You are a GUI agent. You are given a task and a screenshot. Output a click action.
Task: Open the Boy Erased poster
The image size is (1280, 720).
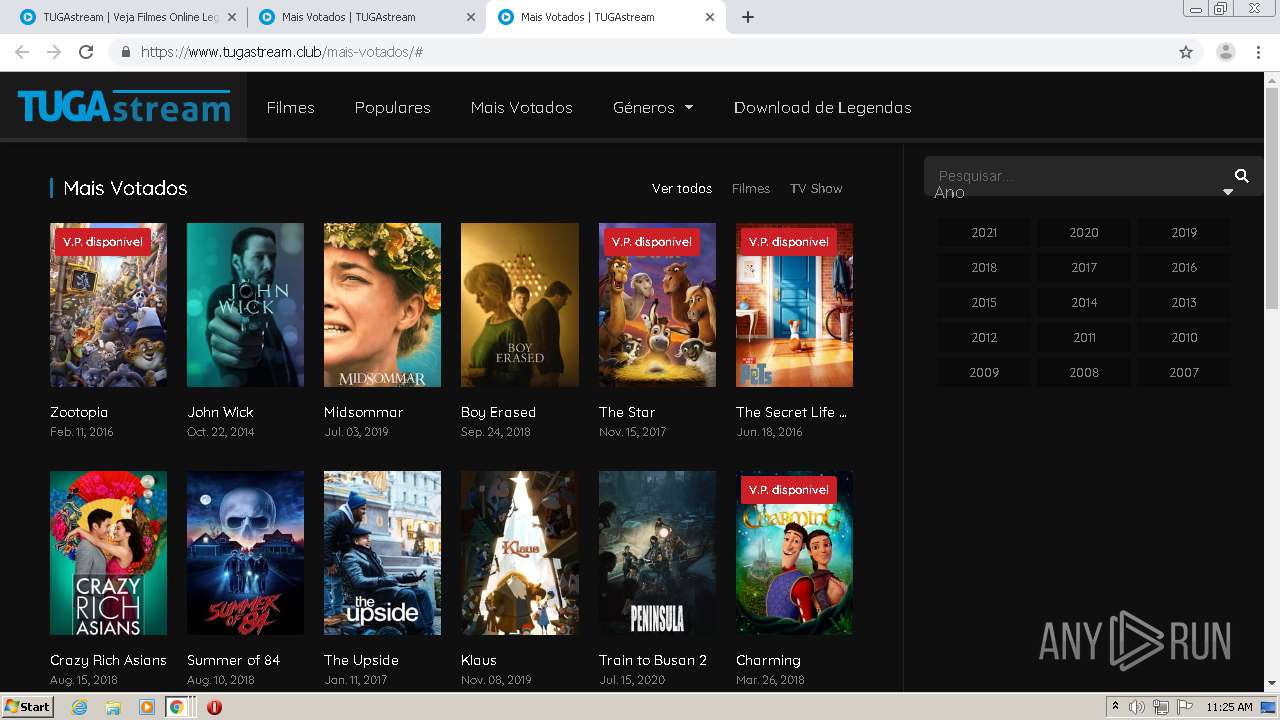(x=519, y=305)
